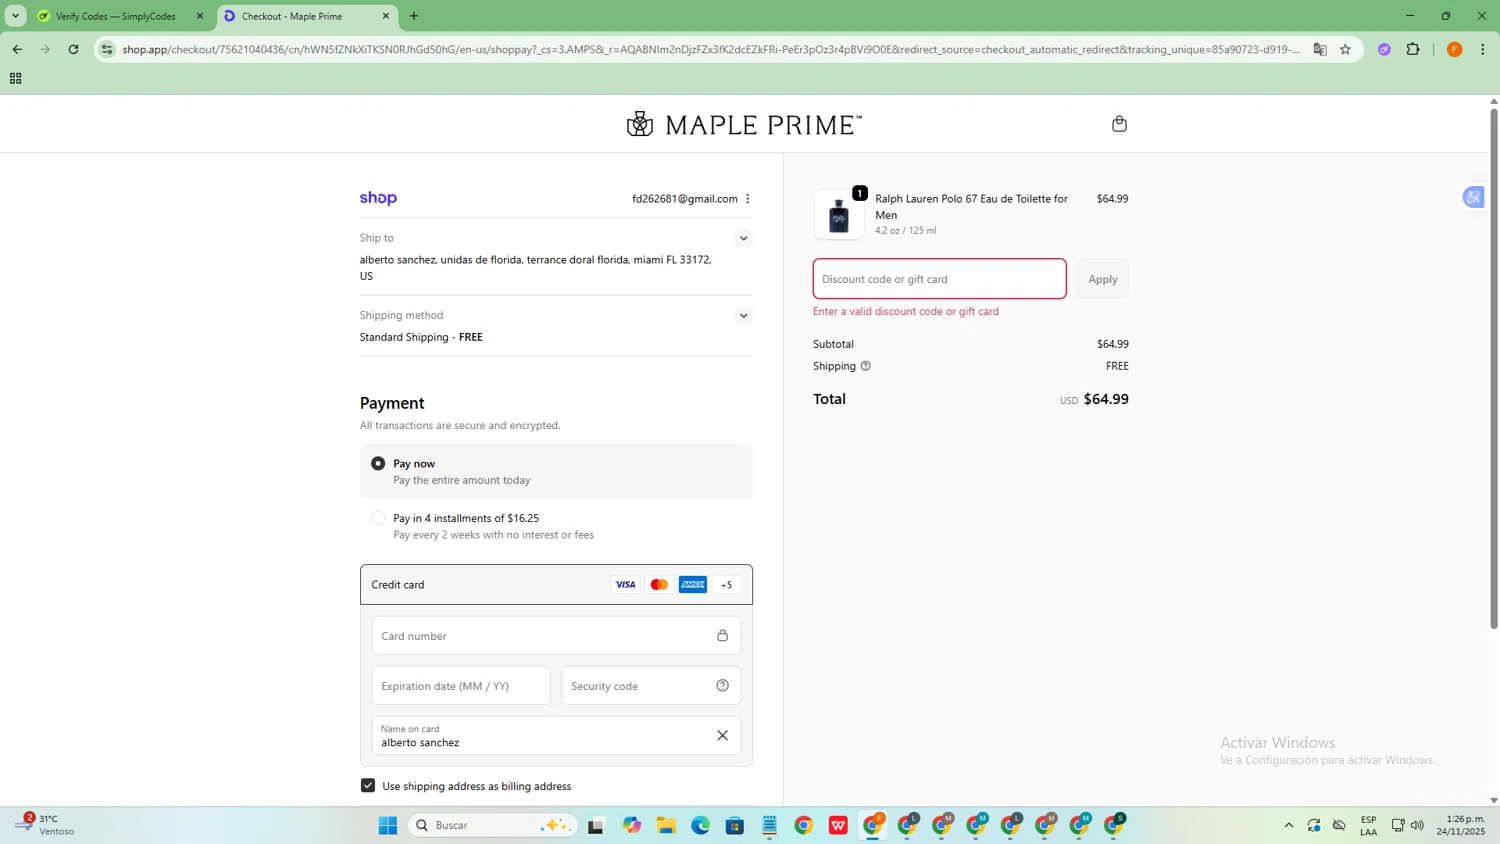Expand the Shipping method section
This screenshot has width=1500, height=844.
pyautogui.click(x=743, y=316)
